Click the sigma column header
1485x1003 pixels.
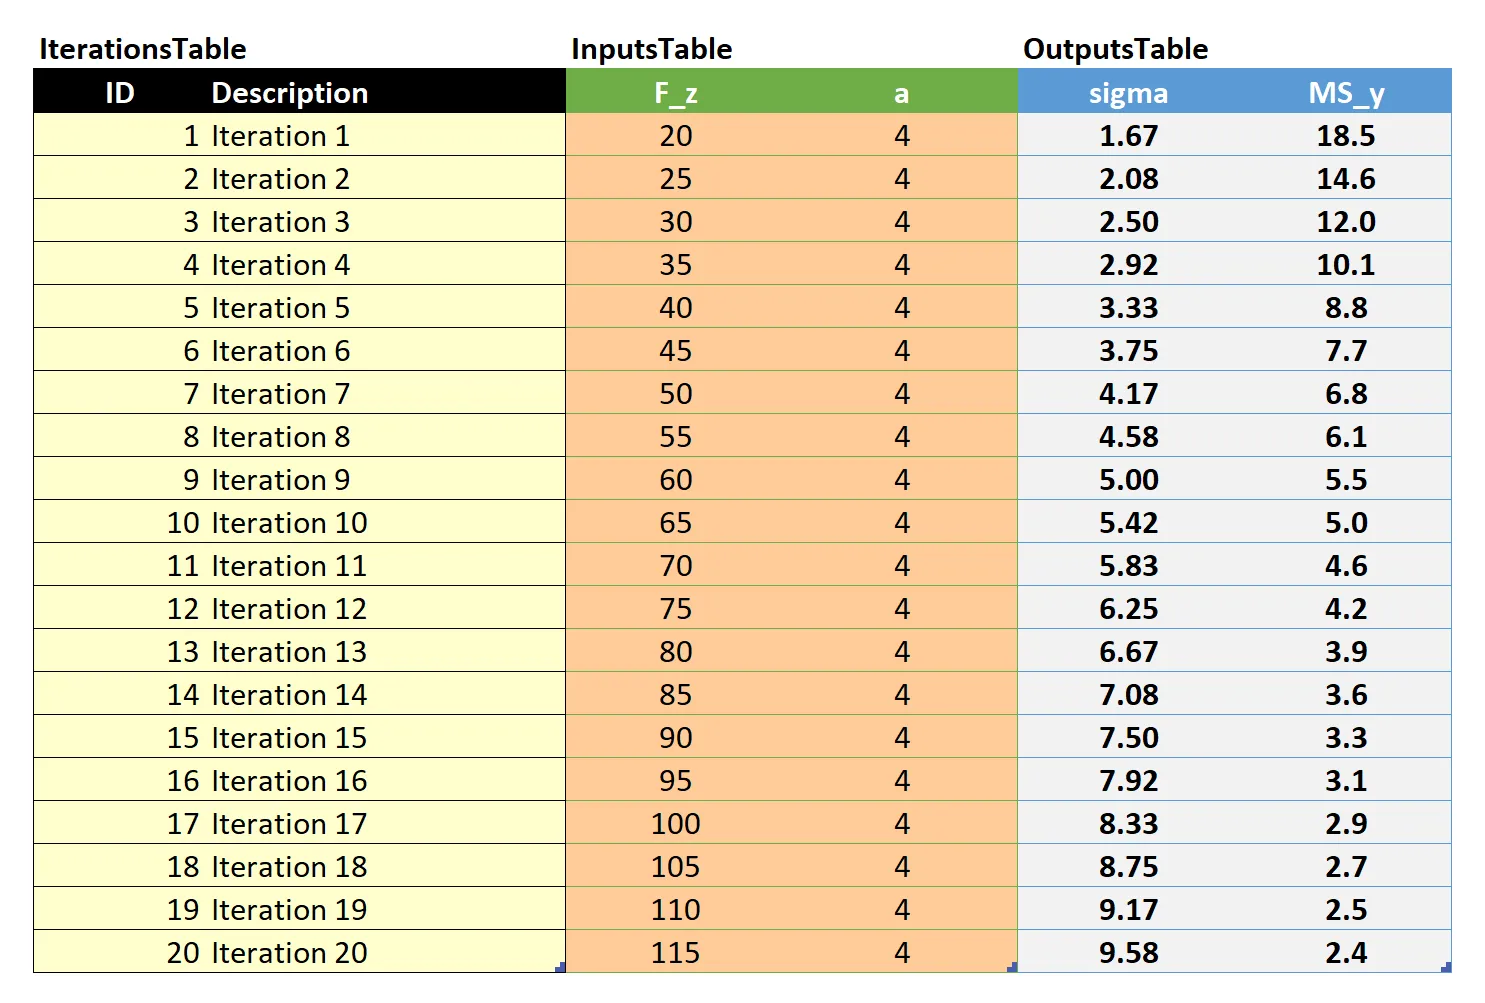pos(1128,92)
